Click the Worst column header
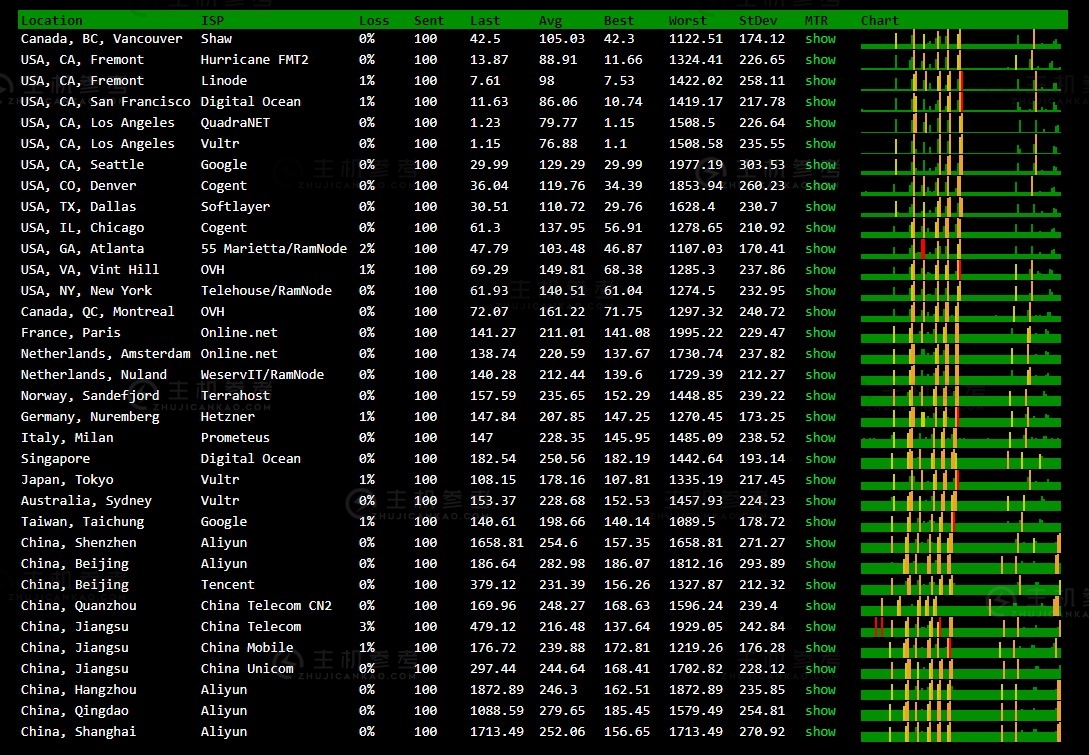Image resolution: width=1089 pixels, height=755 pixels. click(688, 21)
